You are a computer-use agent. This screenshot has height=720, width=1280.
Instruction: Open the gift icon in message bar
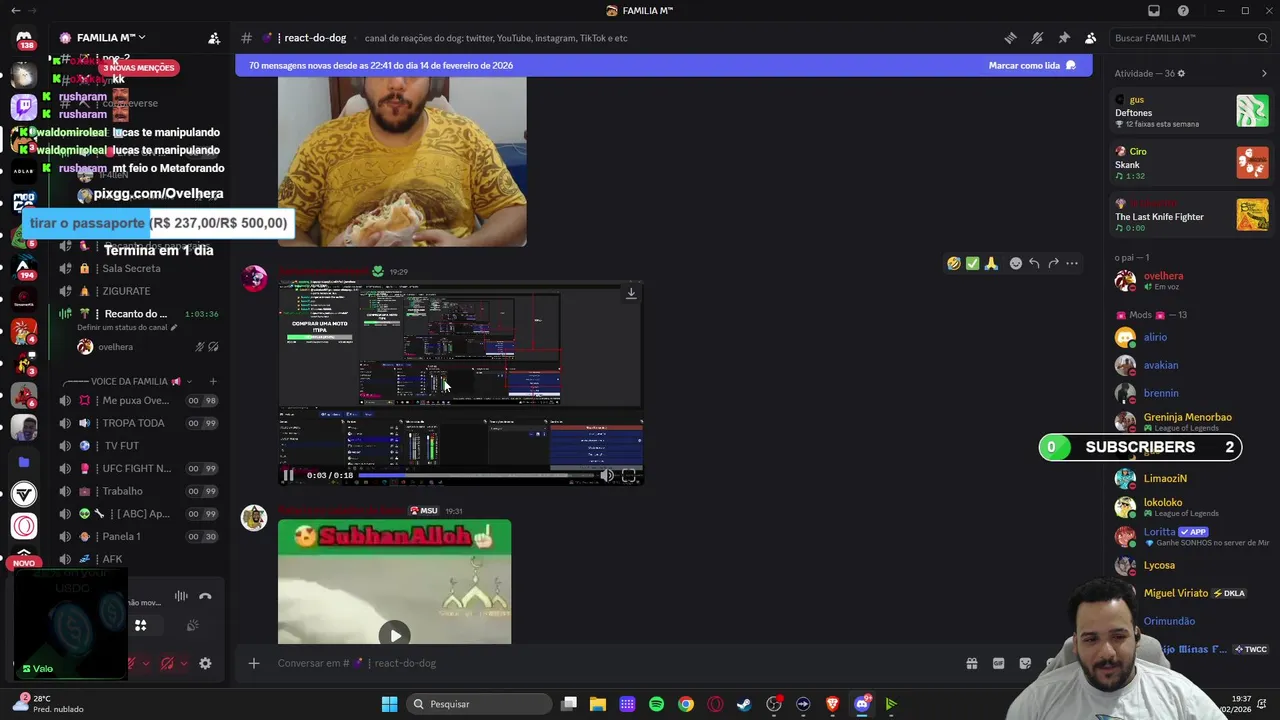(971, 663)
